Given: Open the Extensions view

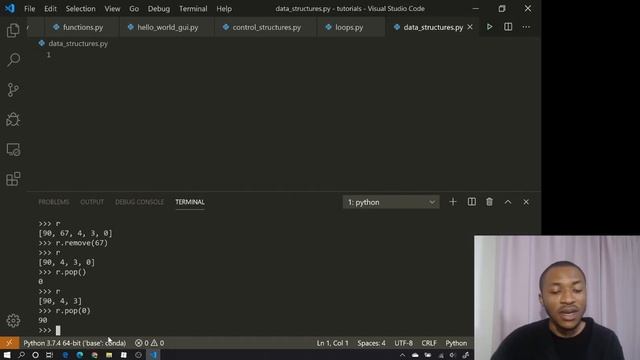Looking at the screenshot, I should 13,179.
